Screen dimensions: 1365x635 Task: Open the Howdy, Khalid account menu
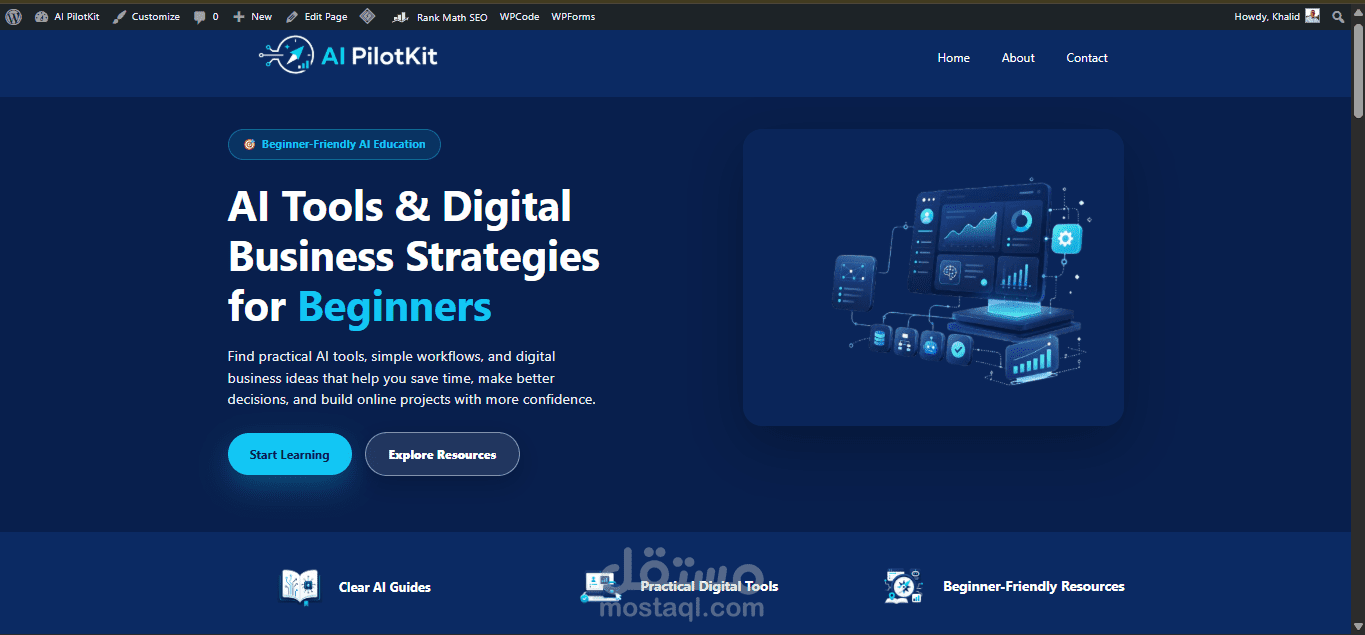(1278, 16)
